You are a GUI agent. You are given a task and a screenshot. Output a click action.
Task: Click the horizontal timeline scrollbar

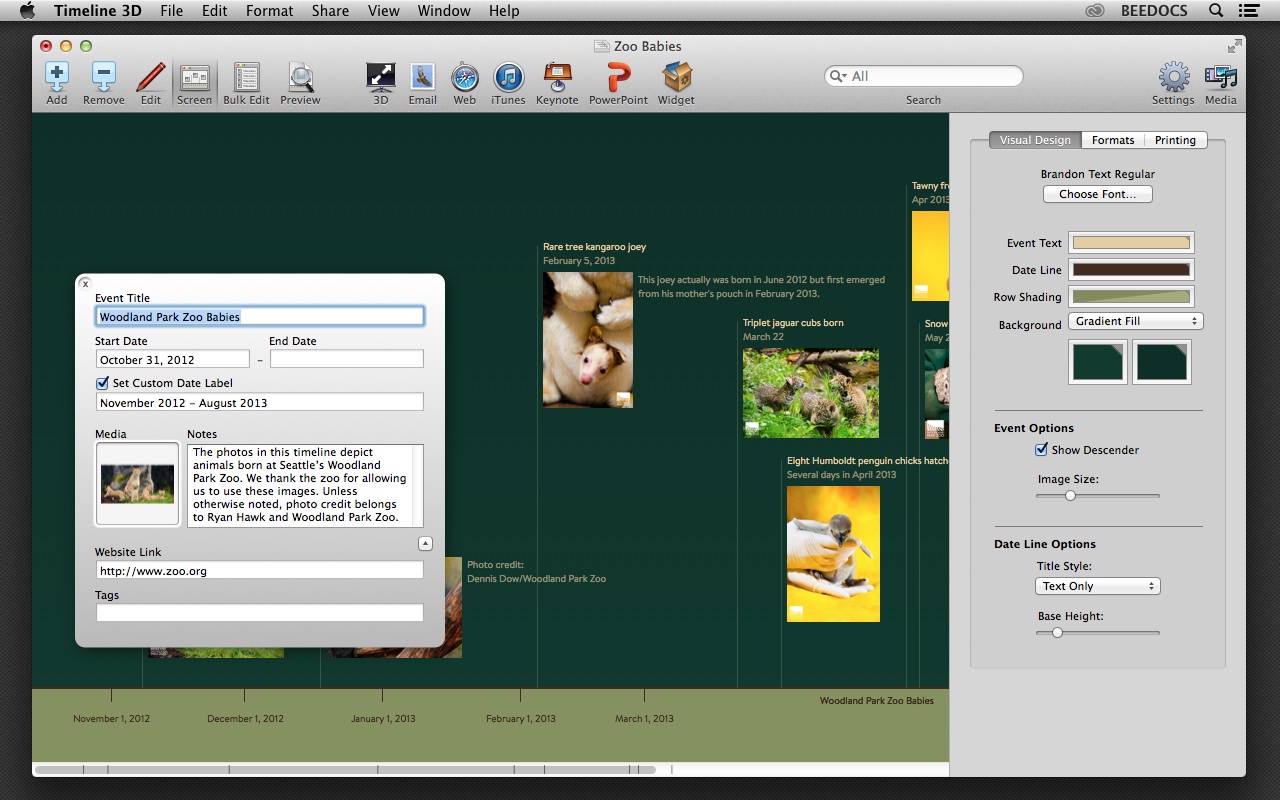[x=345, y=770]
